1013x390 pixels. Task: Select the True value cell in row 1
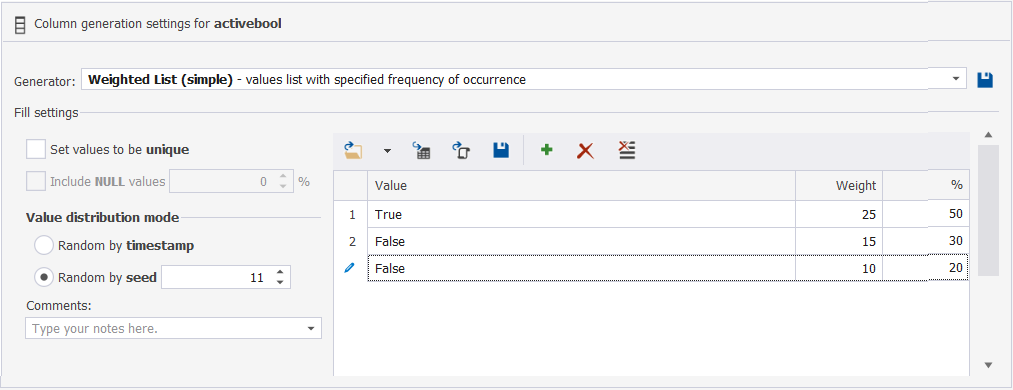pos(581,214)
